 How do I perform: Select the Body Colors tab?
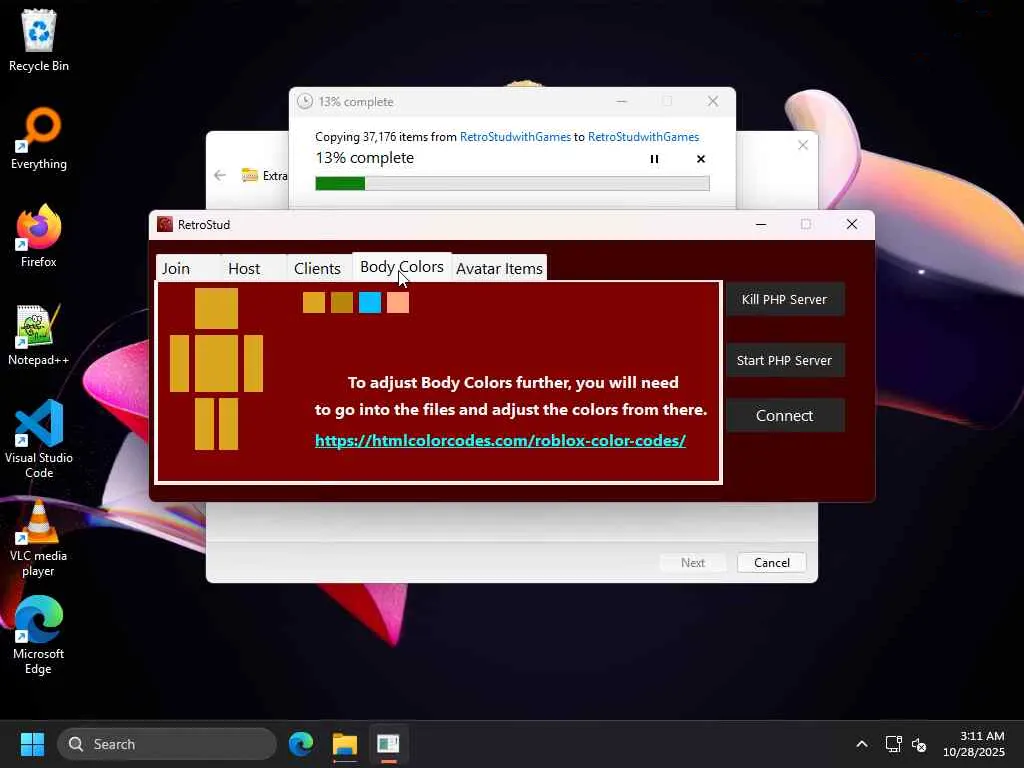pyautogui.click(x=402, y=266)
